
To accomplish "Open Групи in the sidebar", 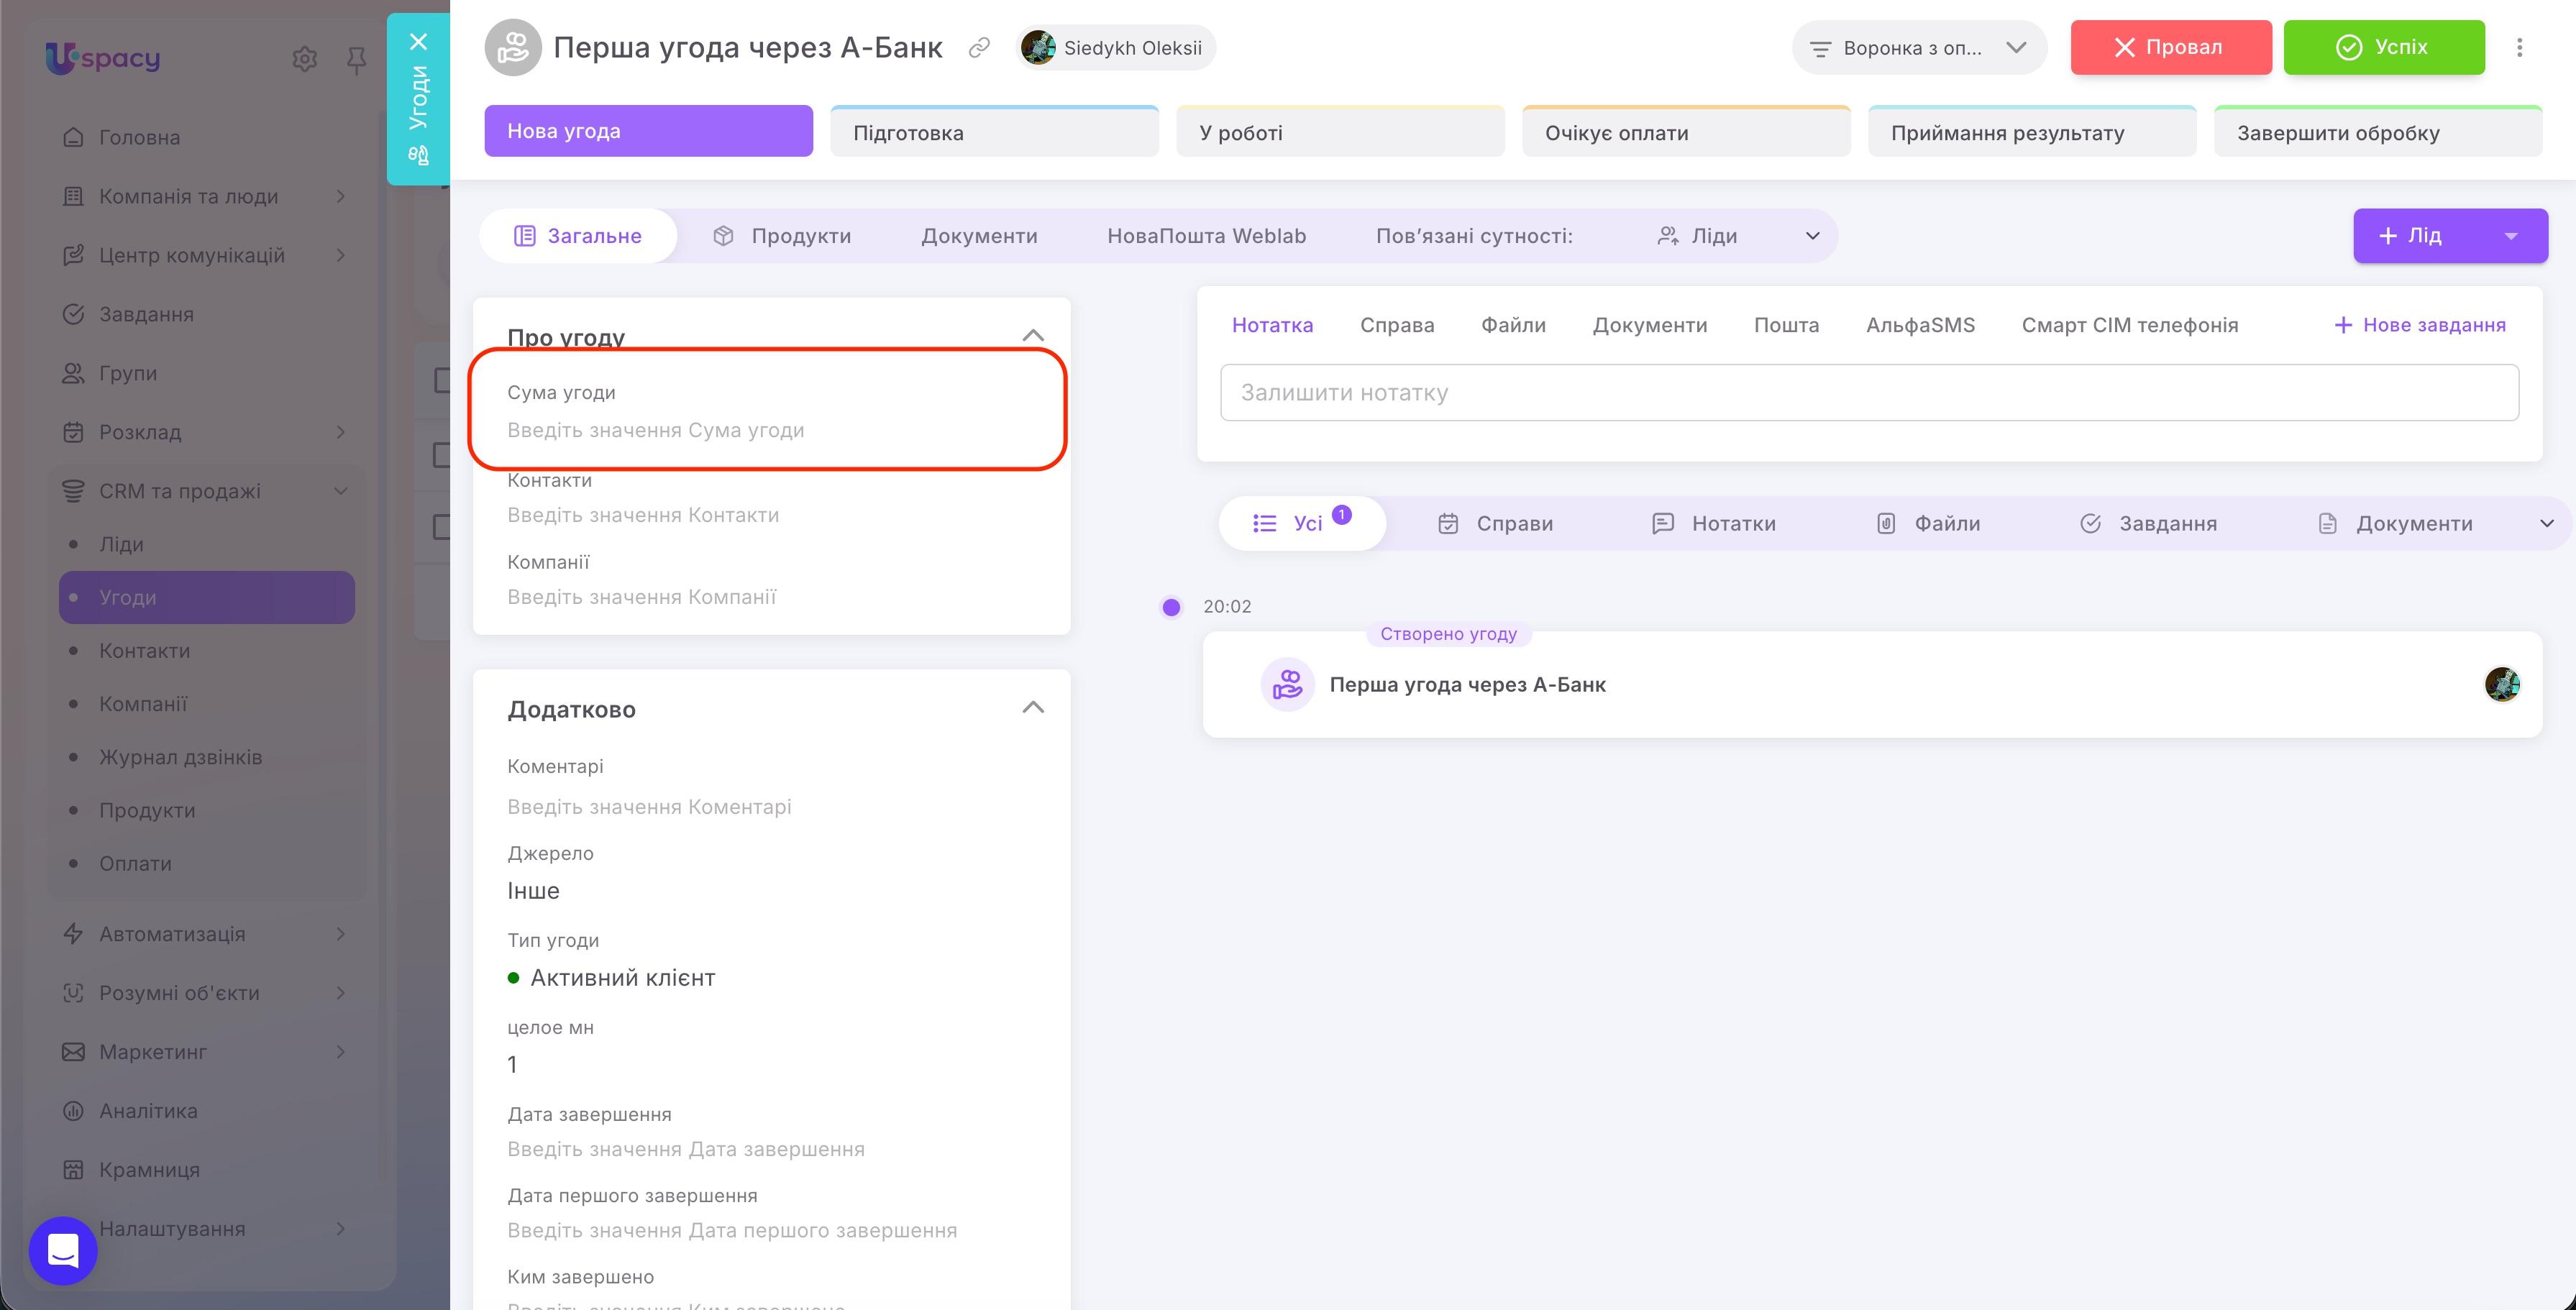I will pyautogui.click(x=128, y=373).
